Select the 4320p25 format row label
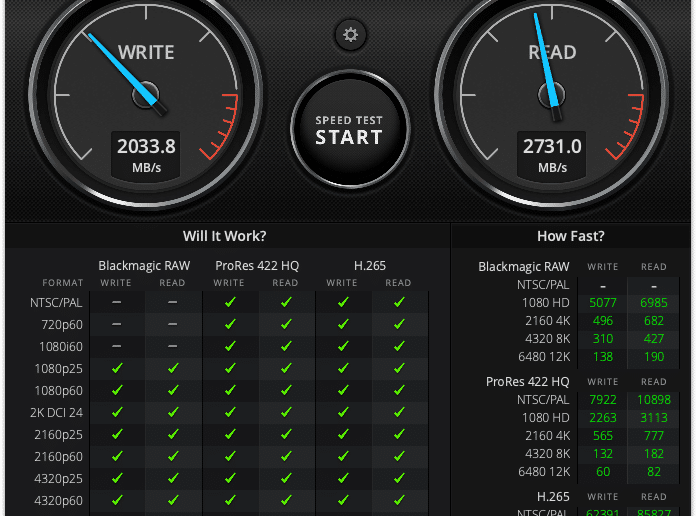Screen dimensions: 696x516 coord(59,479)
